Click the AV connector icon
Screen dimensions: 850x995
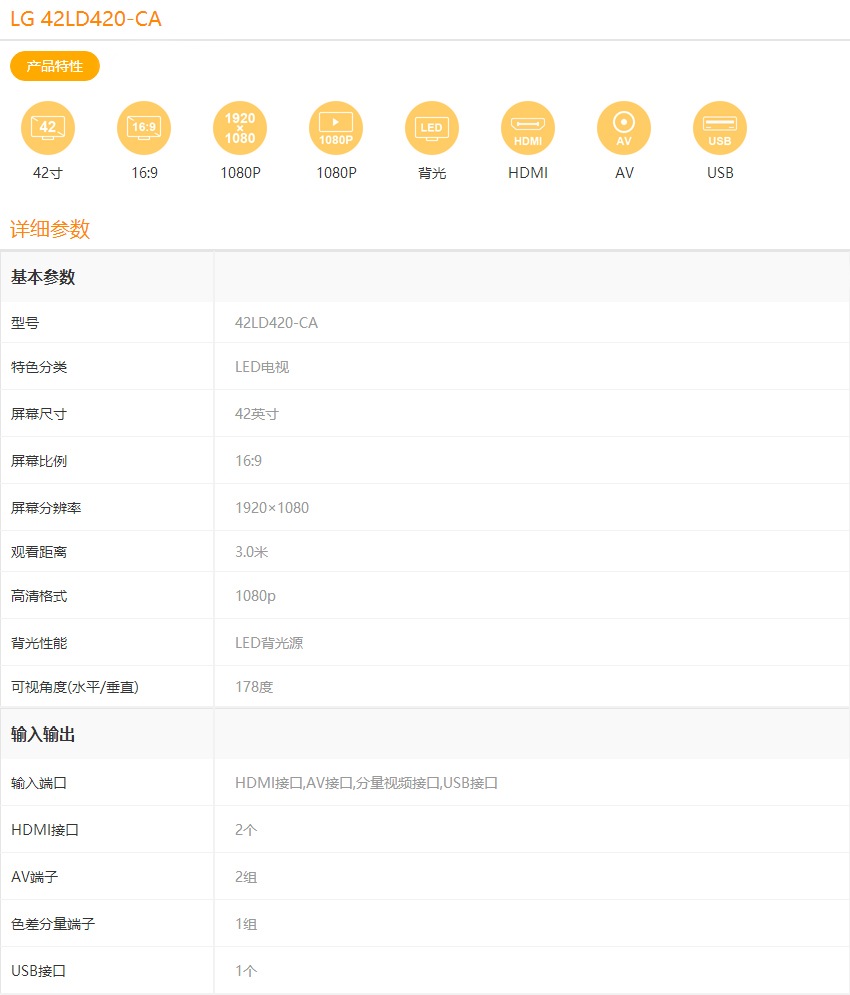pos(624,128)
